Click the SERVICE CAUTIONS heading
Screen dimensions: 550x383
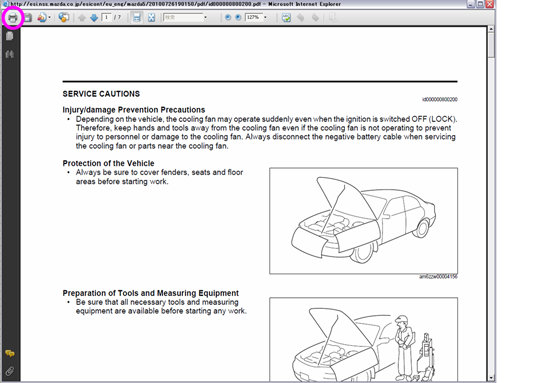point(101,94)
